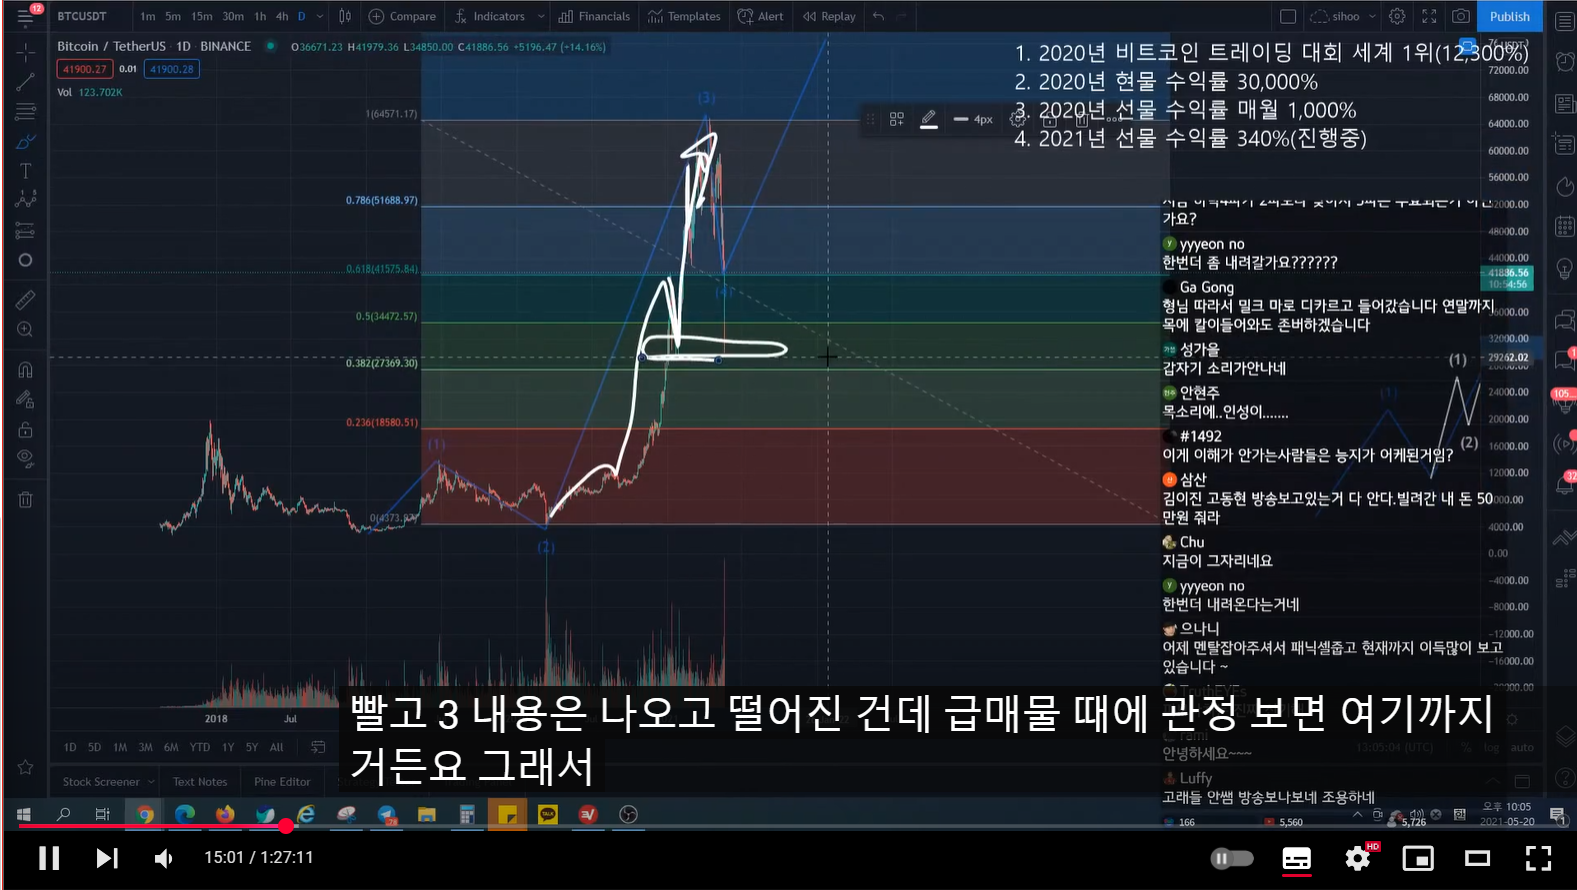Toggle lock all drawing tools
Viewport: 1577px width, 890px height.
[x=26, y=429]
